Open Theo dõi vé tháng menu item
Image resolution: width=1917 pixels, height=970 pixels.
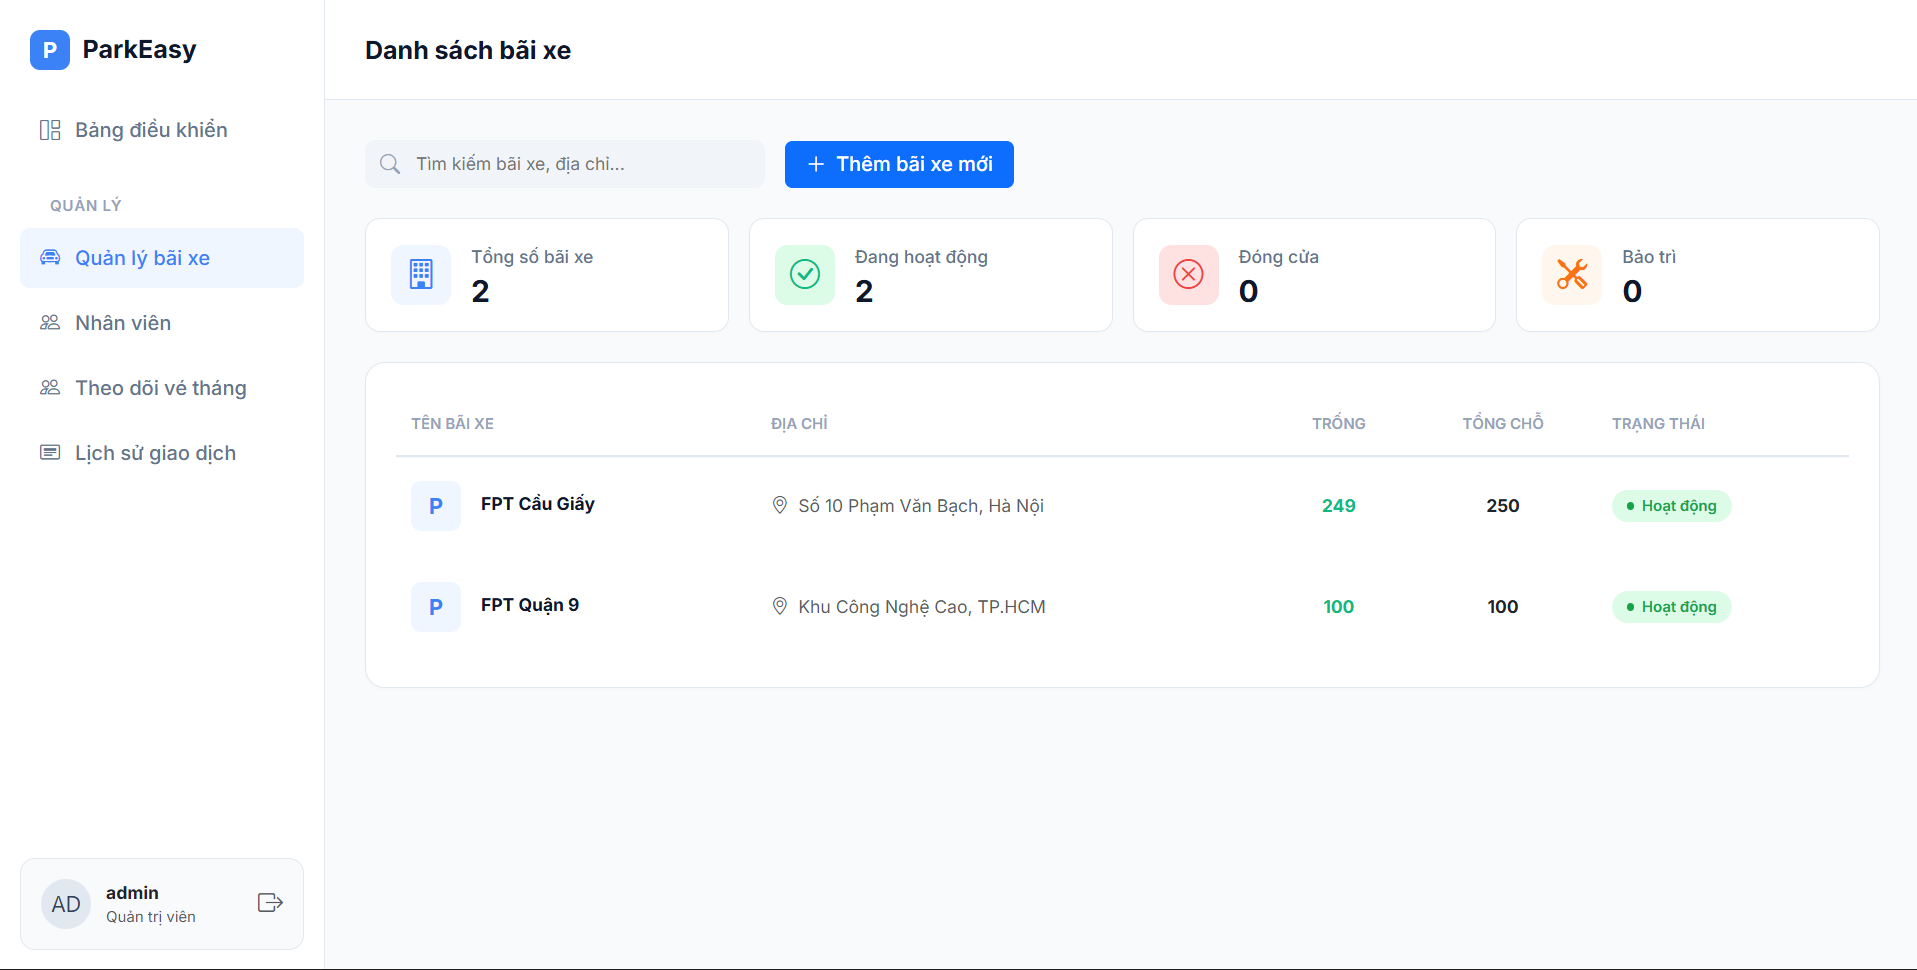point(160,388)
